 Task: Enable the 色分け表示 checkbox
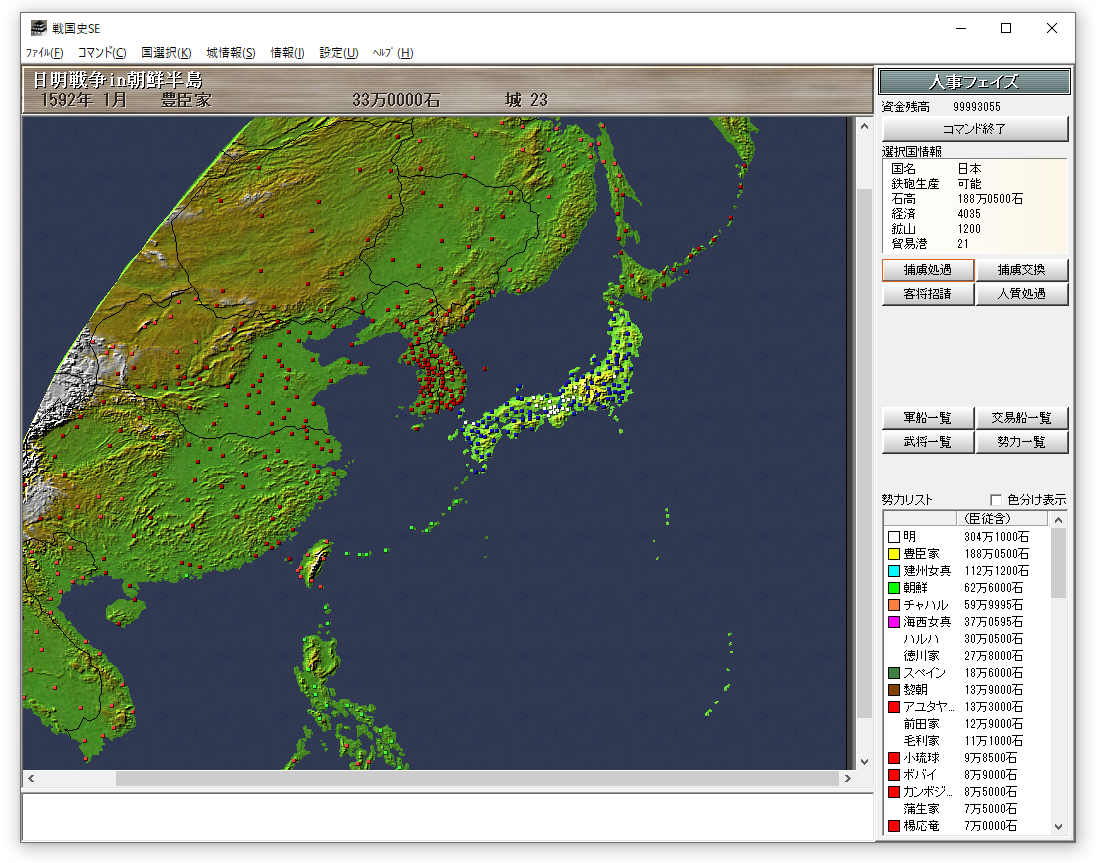996,500
